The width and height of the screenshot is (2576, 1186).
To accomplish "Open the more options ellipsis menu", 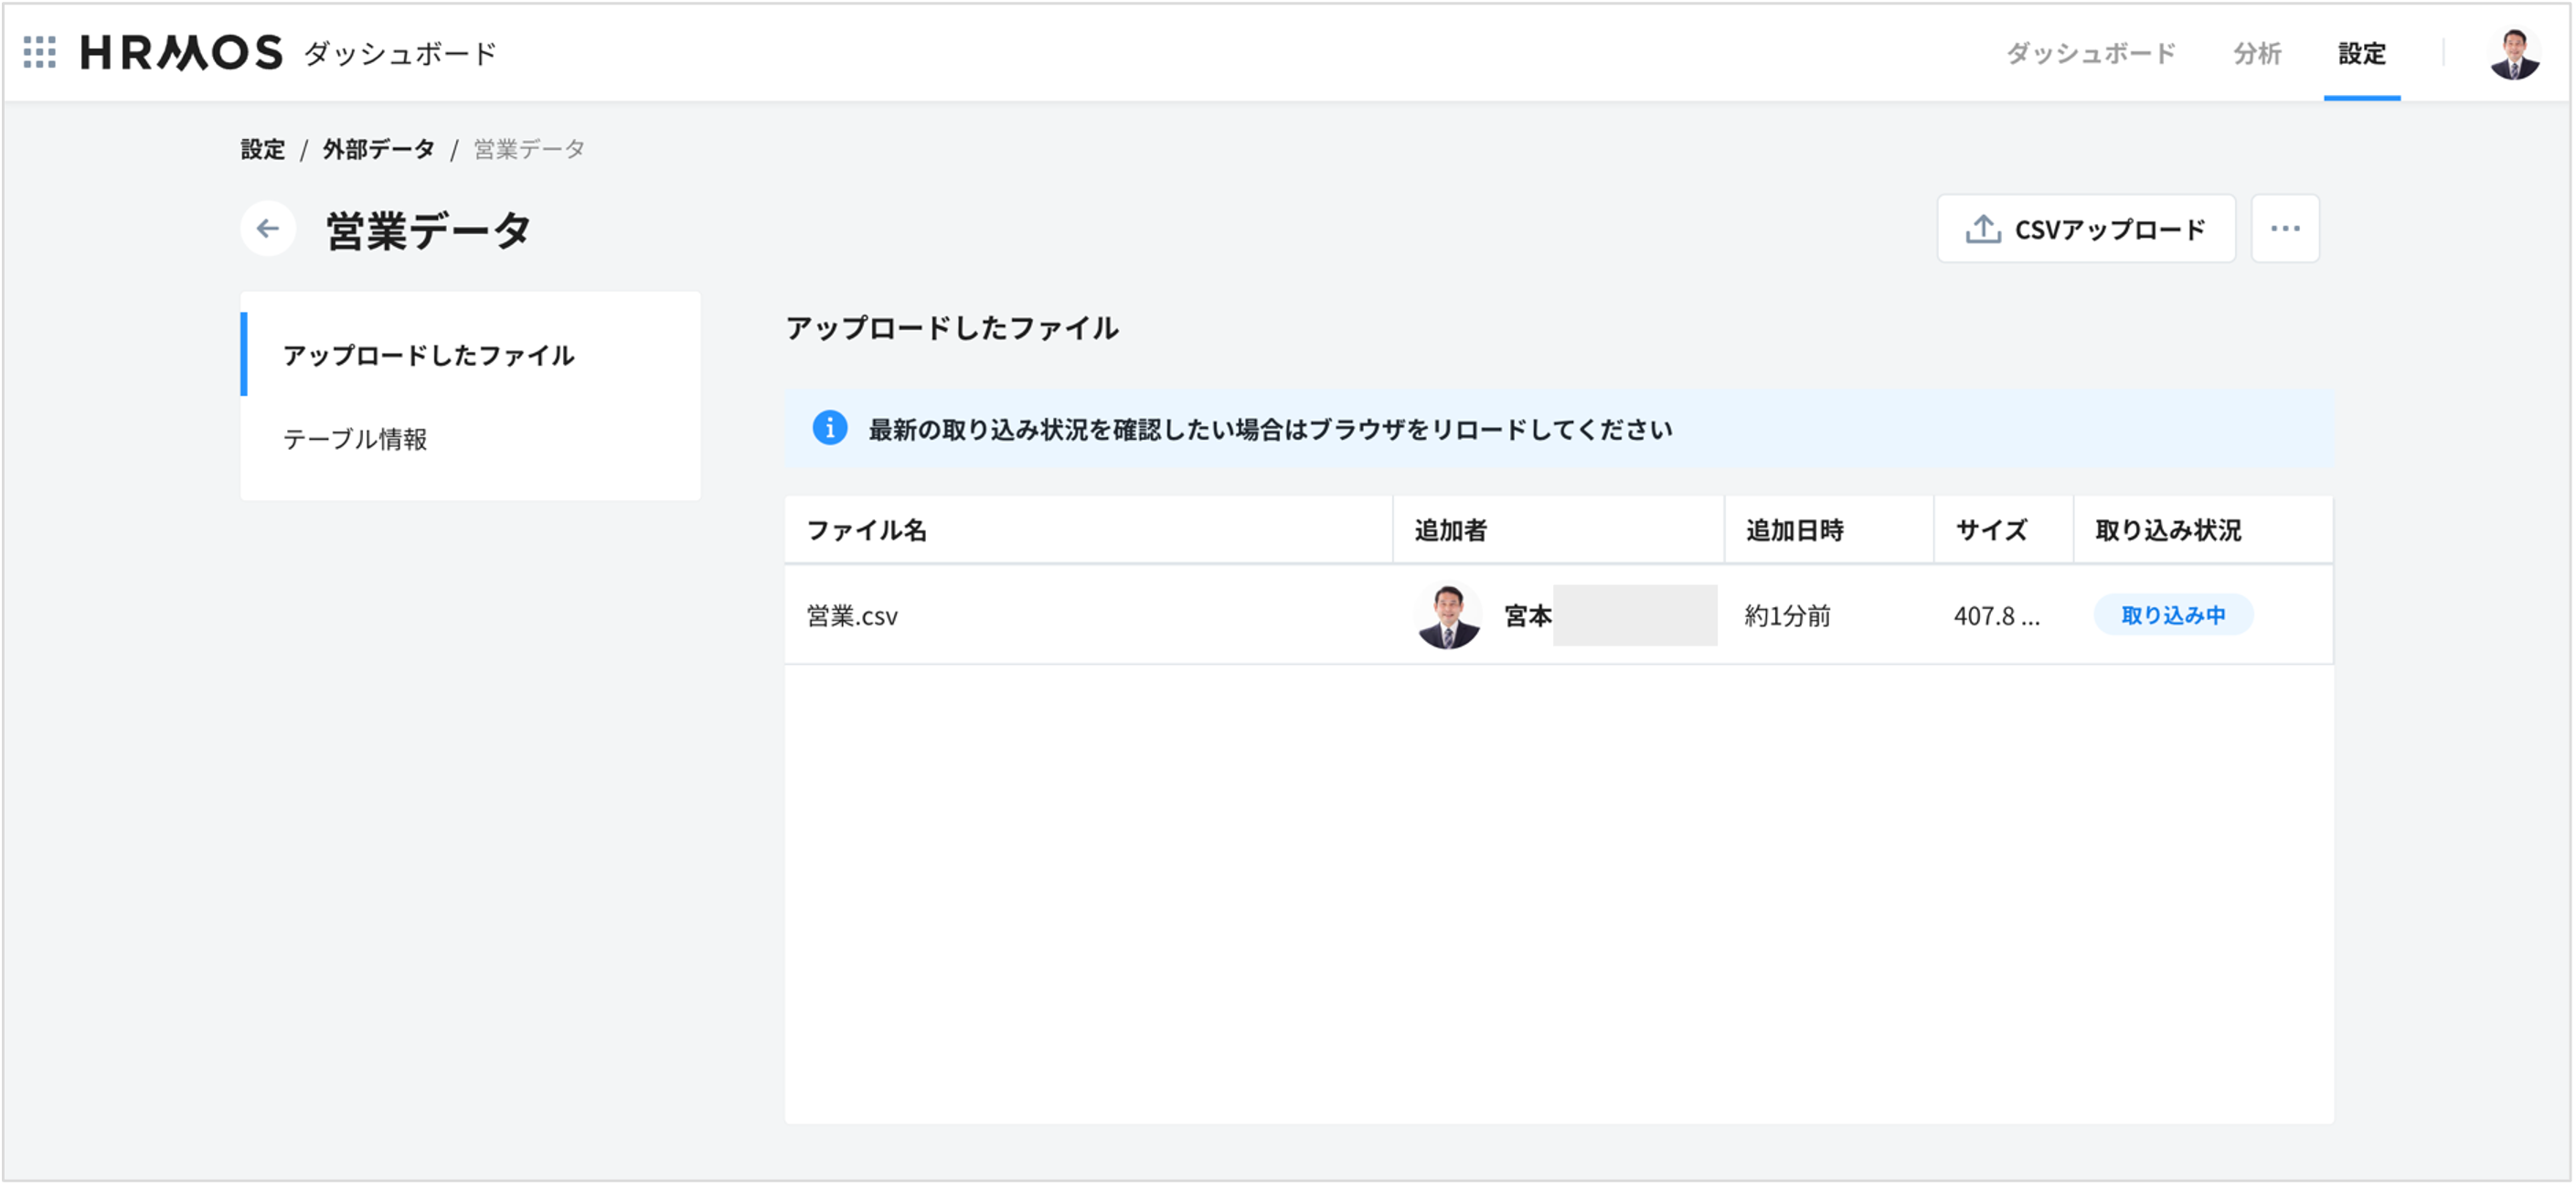I will (2285, 227).
